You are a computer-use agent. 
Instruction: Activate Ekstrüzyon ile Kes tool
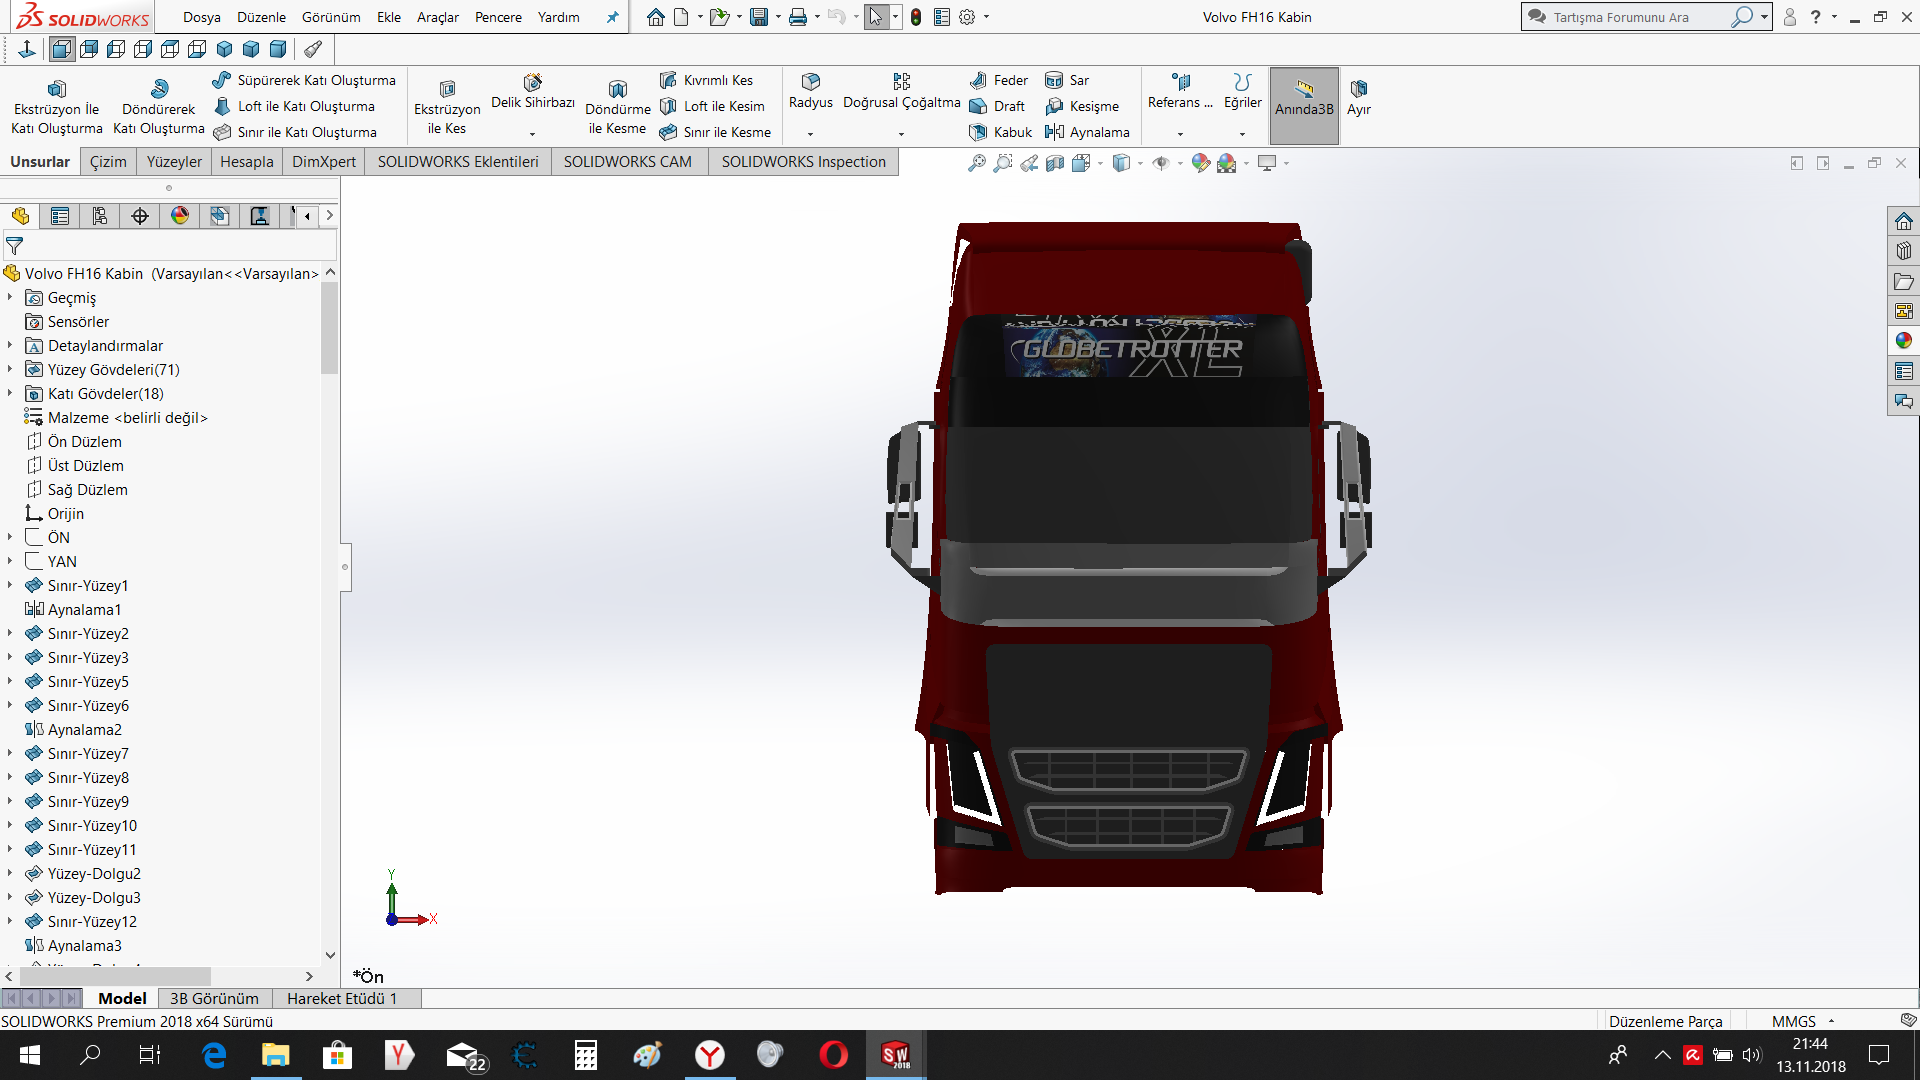click(447, 107)
